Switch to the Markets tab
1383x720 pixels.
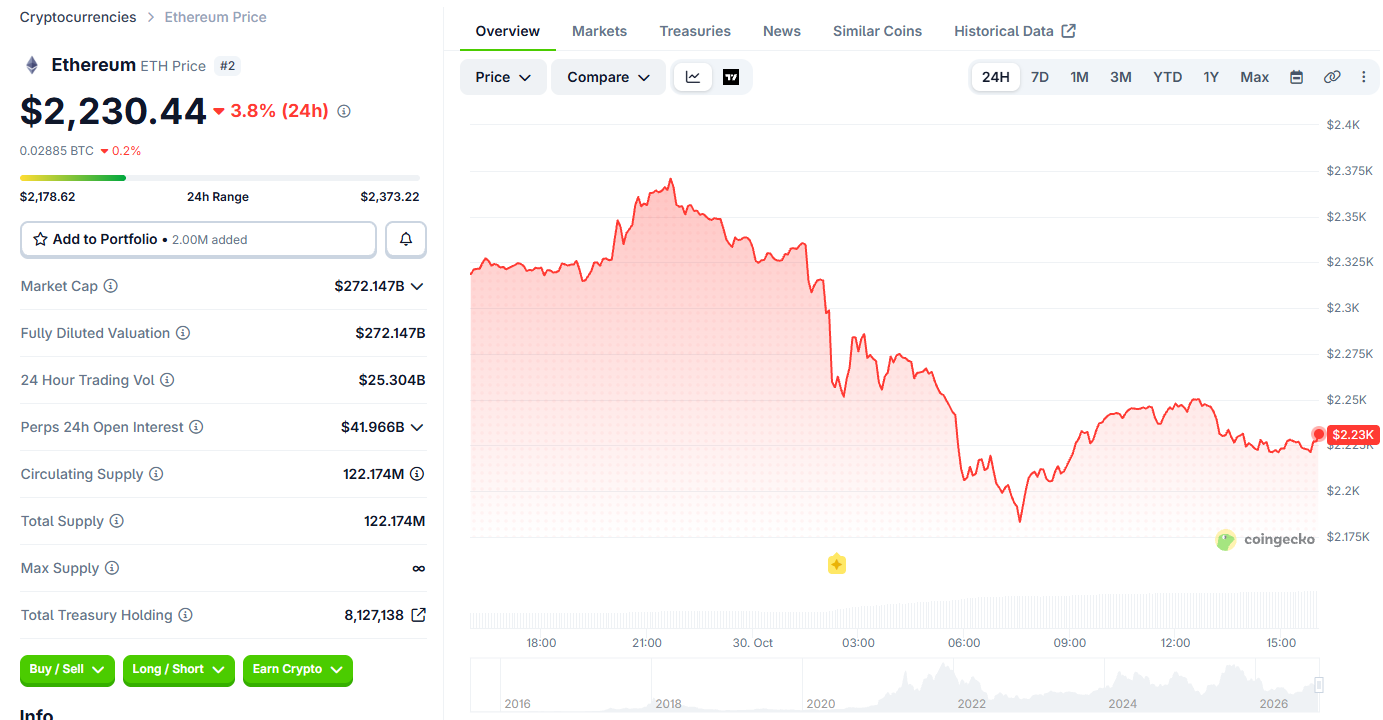pos(600,31)
